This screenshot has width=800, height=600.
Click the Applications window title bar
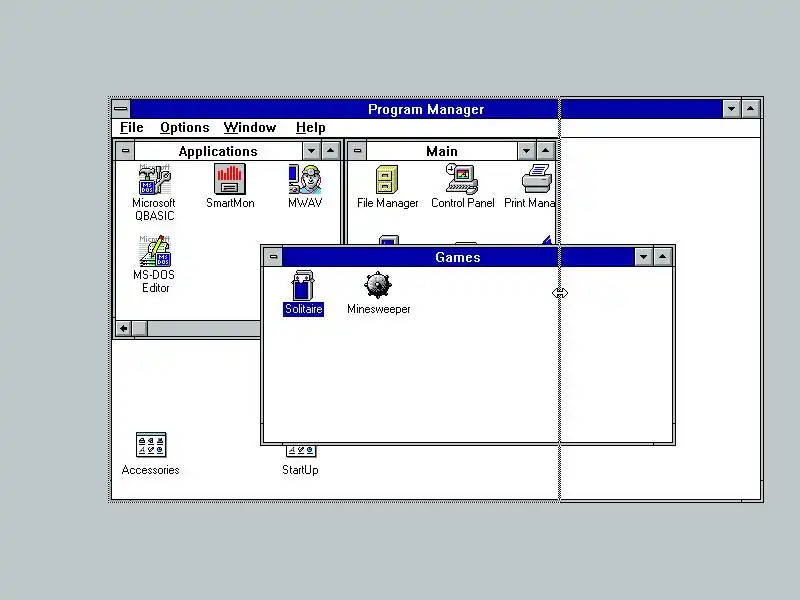click(218, 151)
